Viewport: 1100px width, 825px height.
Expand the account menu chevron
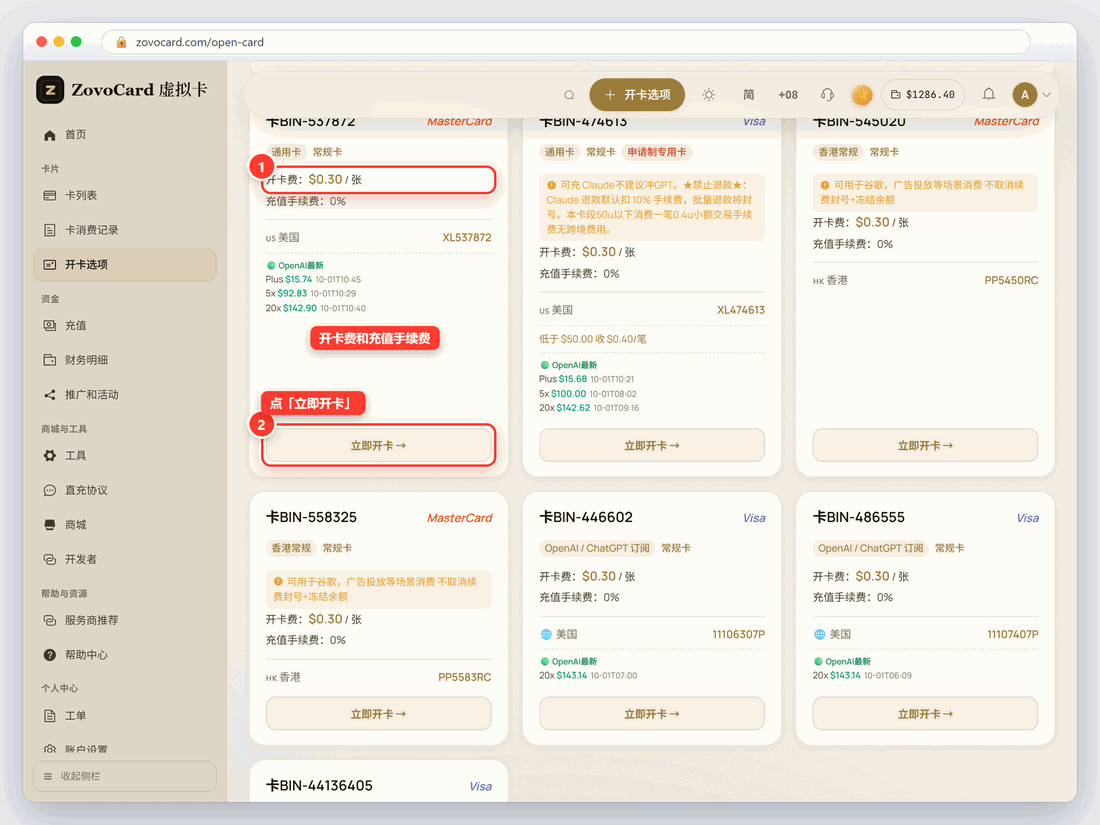pos(1047,95)
